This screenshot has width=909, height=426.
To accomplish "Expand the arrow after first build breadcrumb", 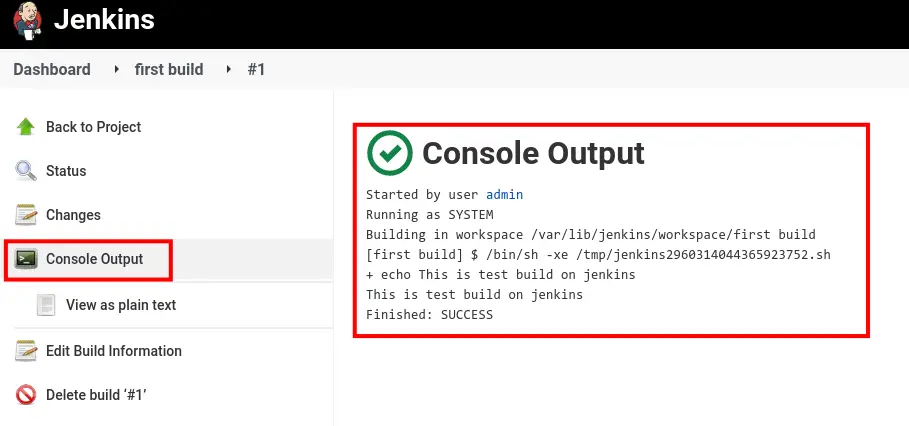I will 228,70.
